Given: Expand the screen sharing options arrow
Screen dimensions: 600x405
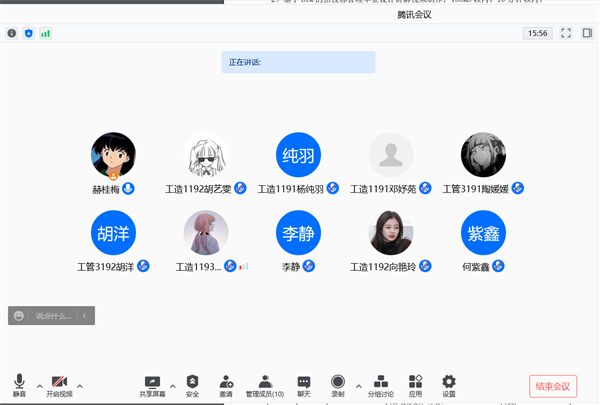Looking at the screenshot, I should [173, 386].
